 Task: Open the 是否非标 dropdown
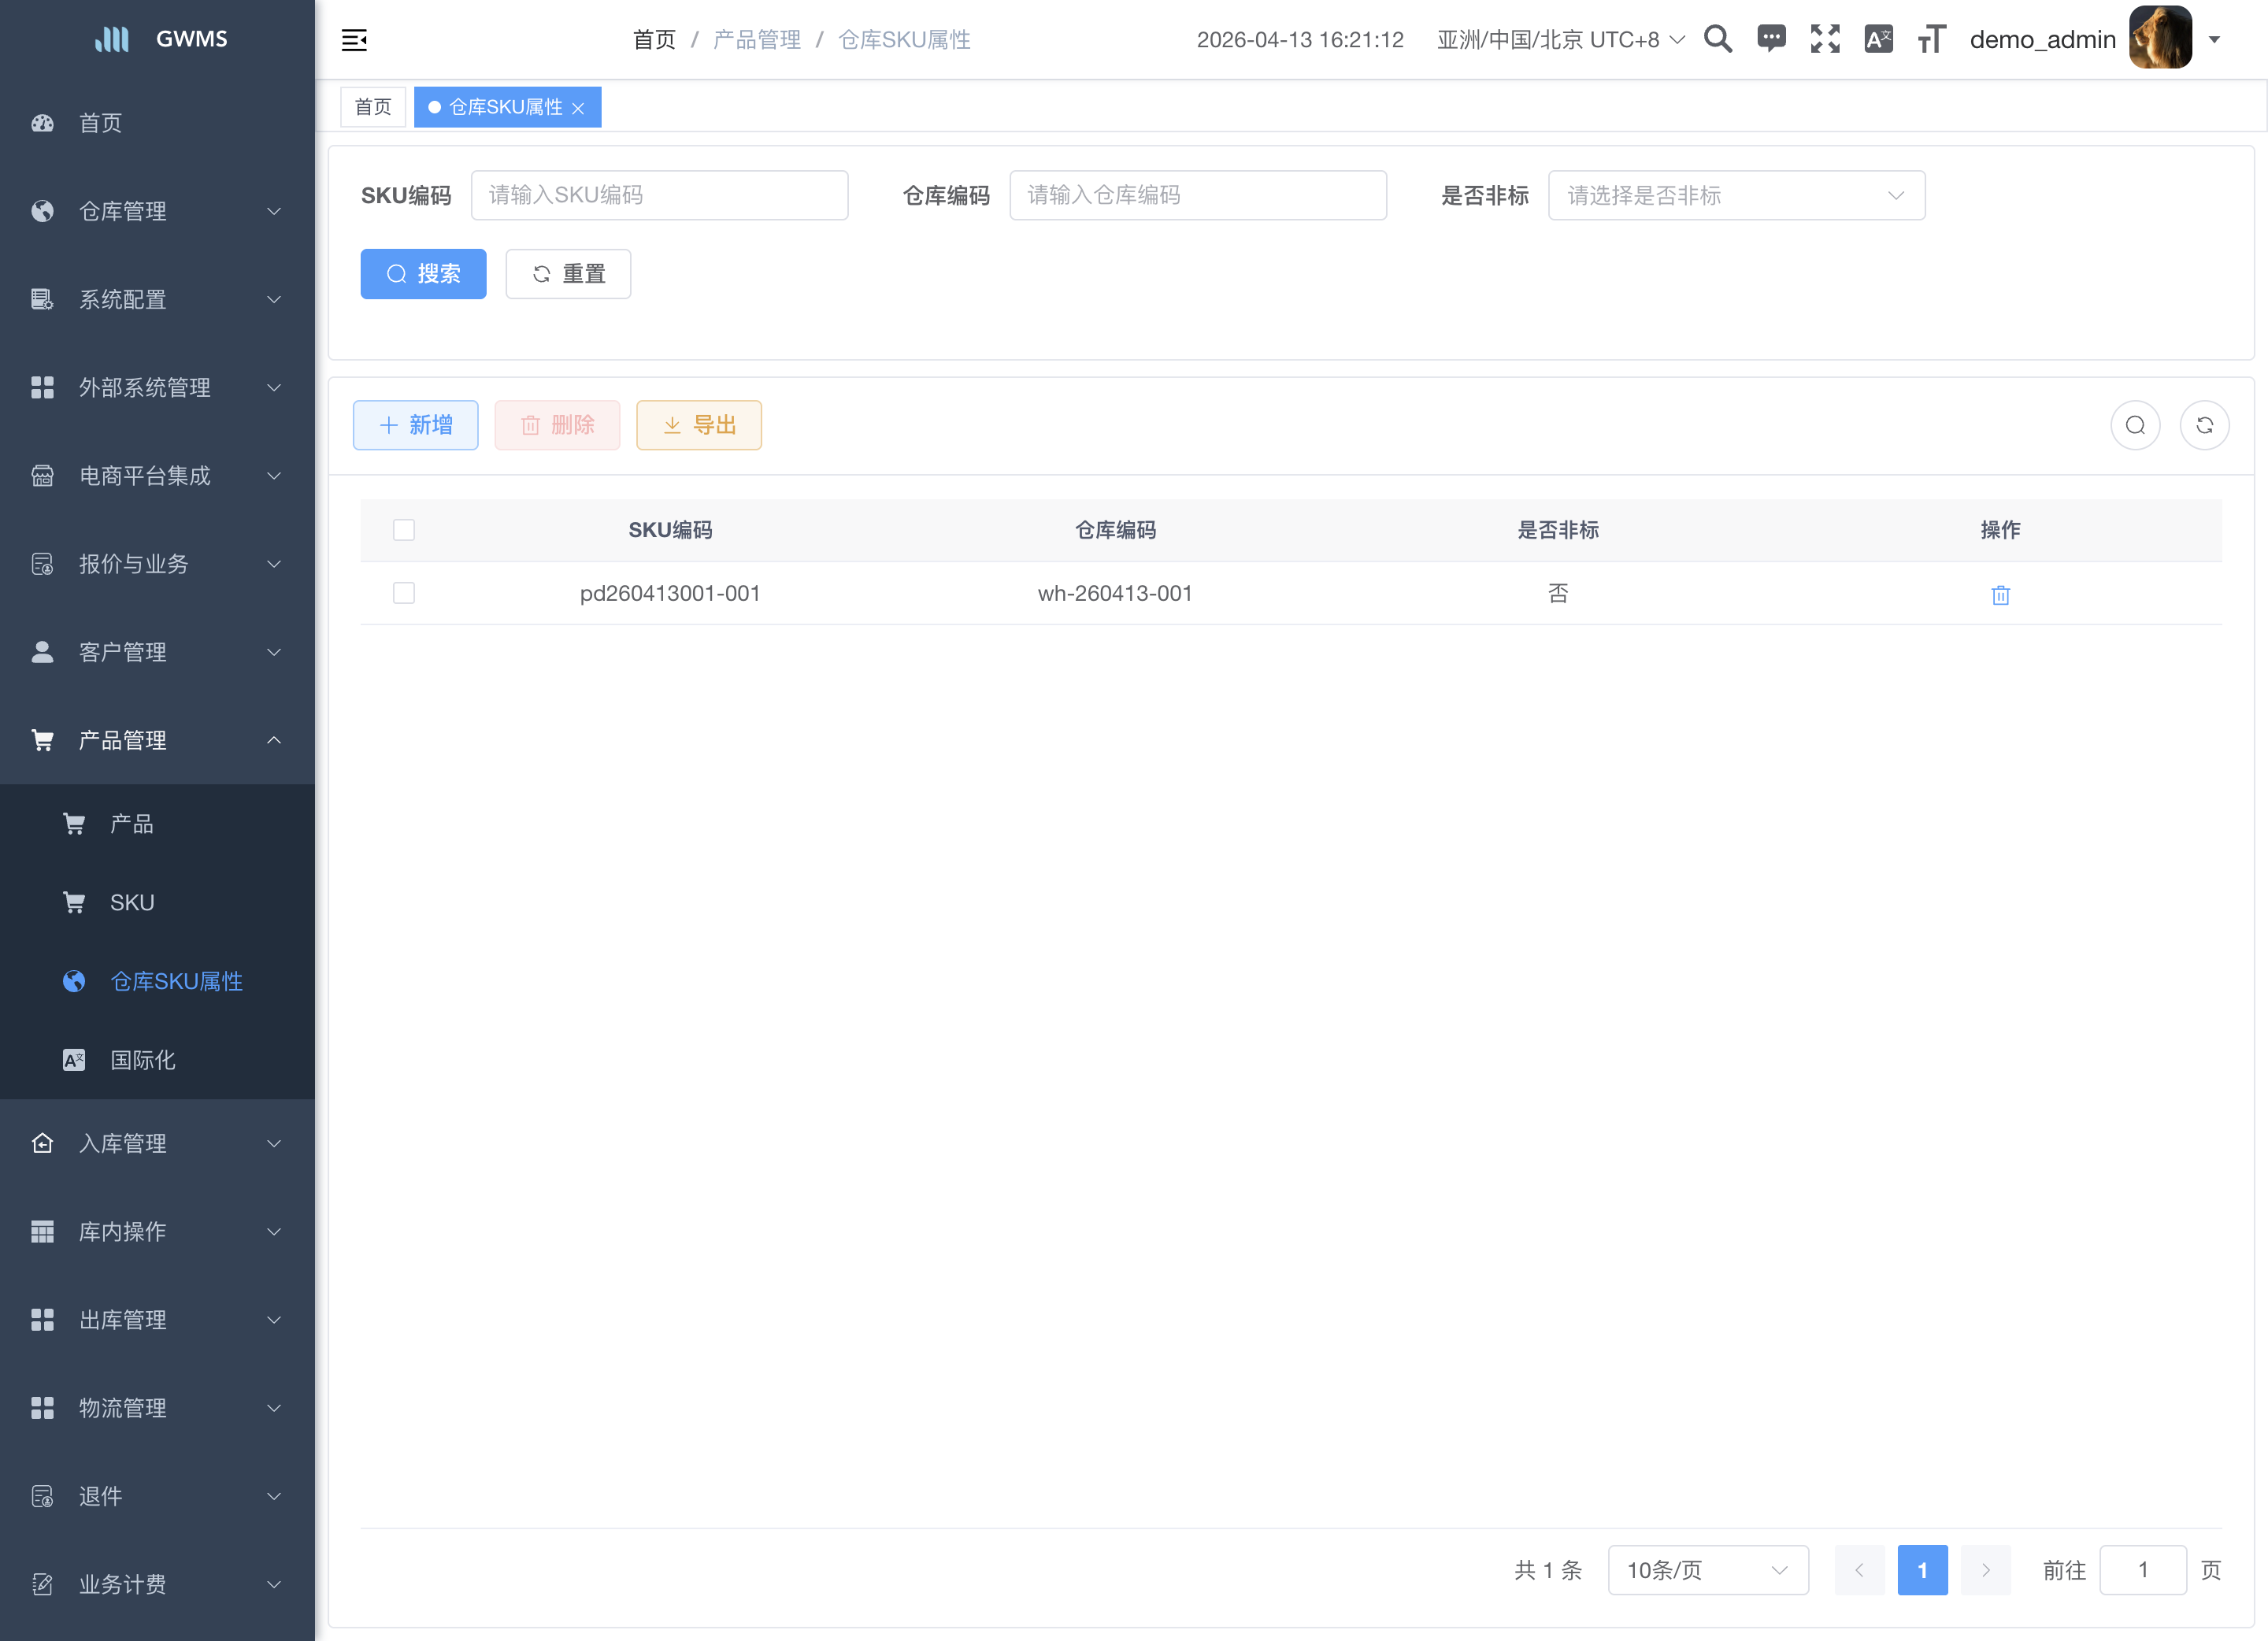coord(1737,195)
